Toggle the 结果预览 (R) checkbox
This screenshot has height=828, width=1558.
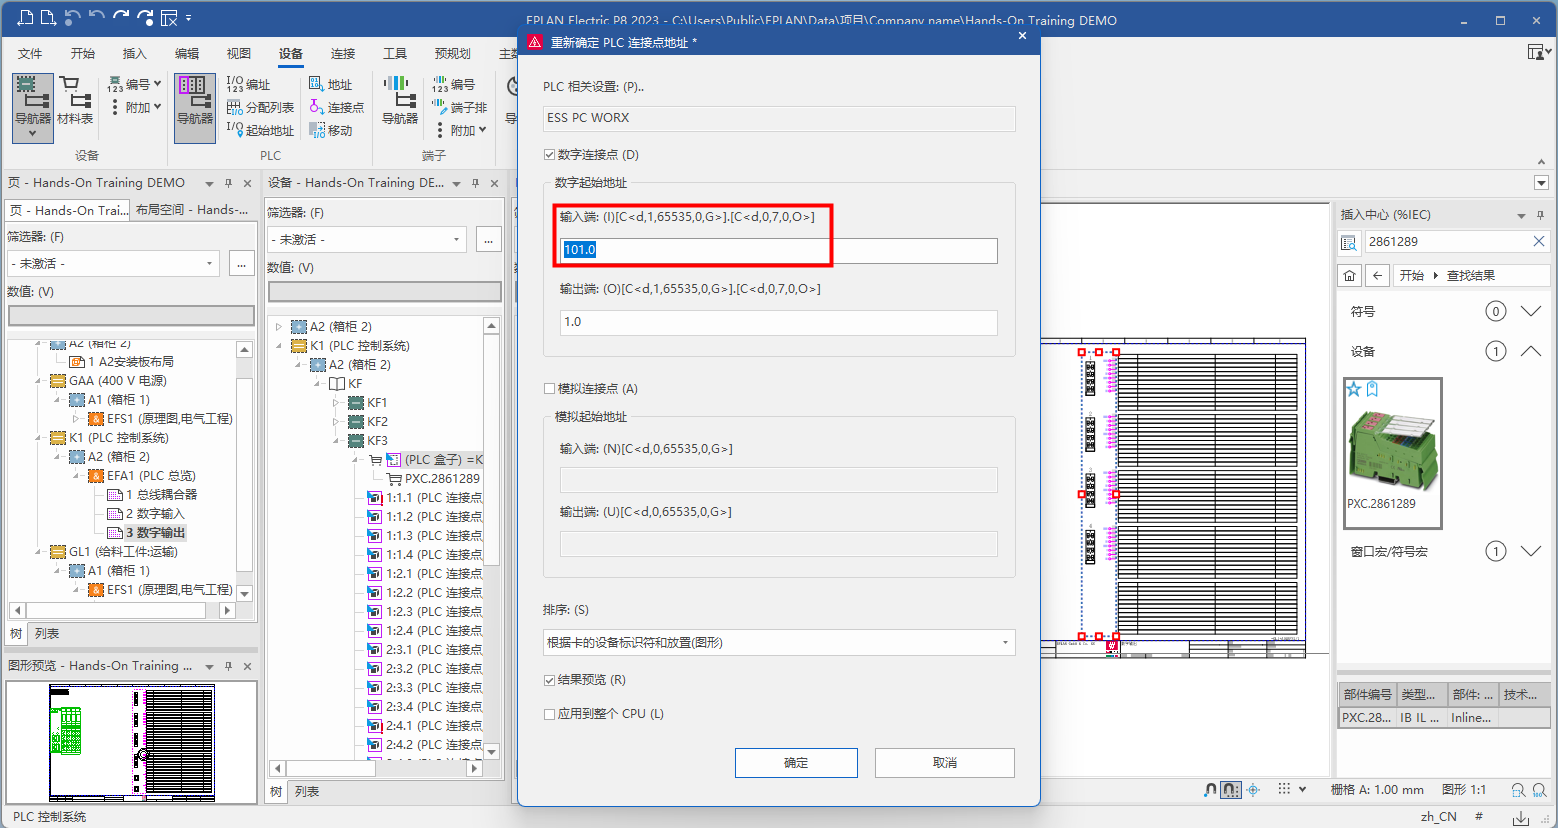click(549, 679)
